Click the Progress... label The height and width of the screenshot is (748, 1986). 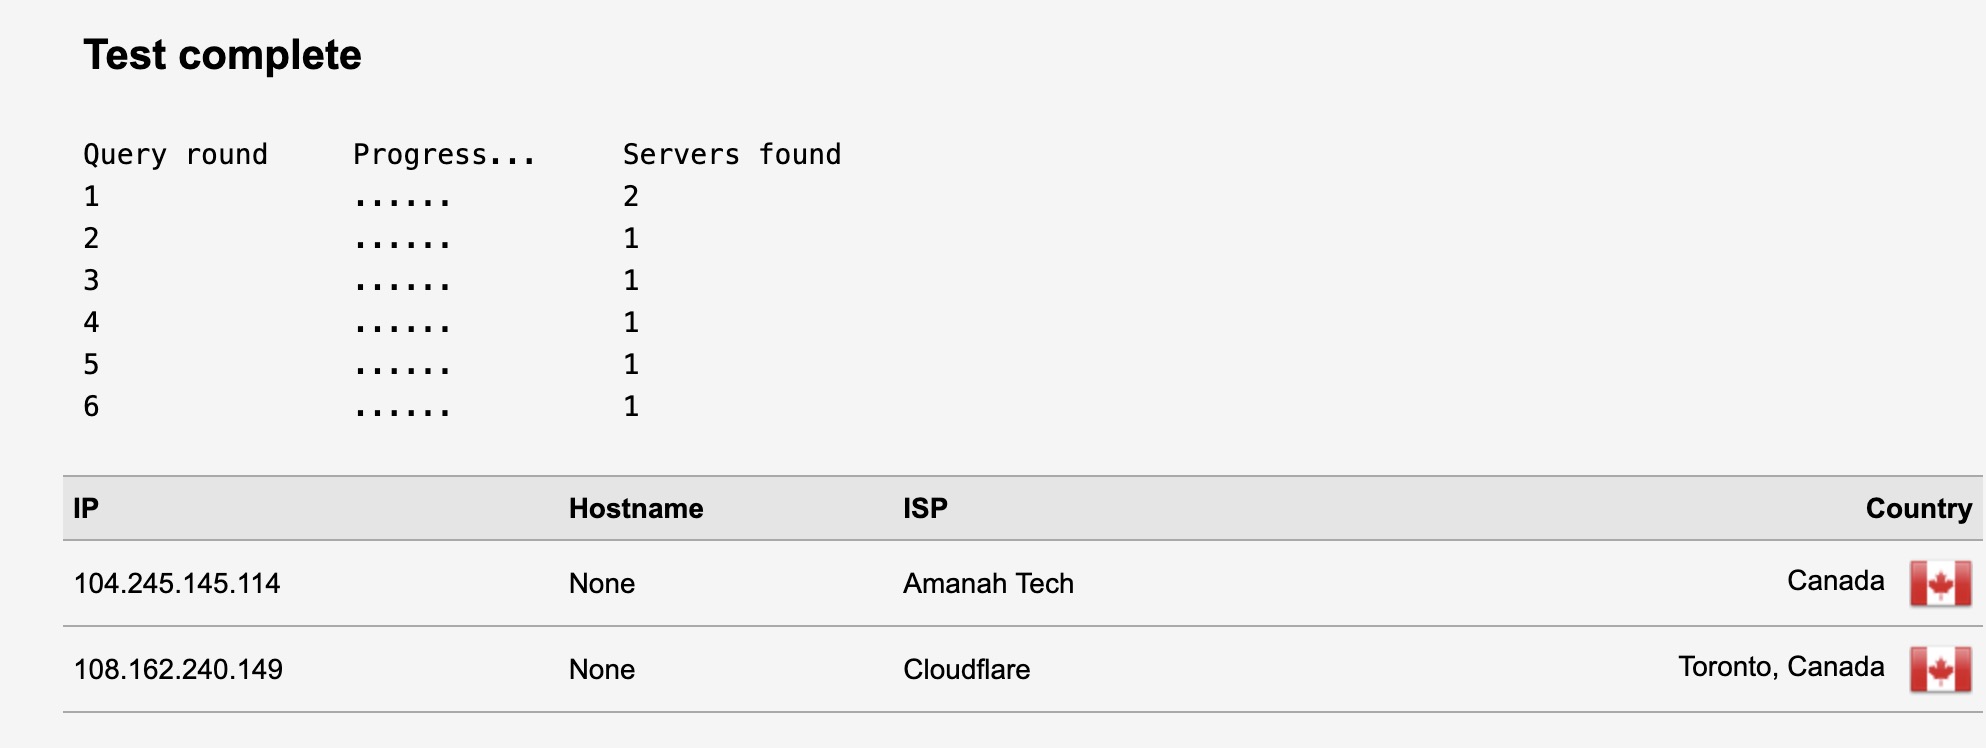pyautogui.click(x=444, y=155)
